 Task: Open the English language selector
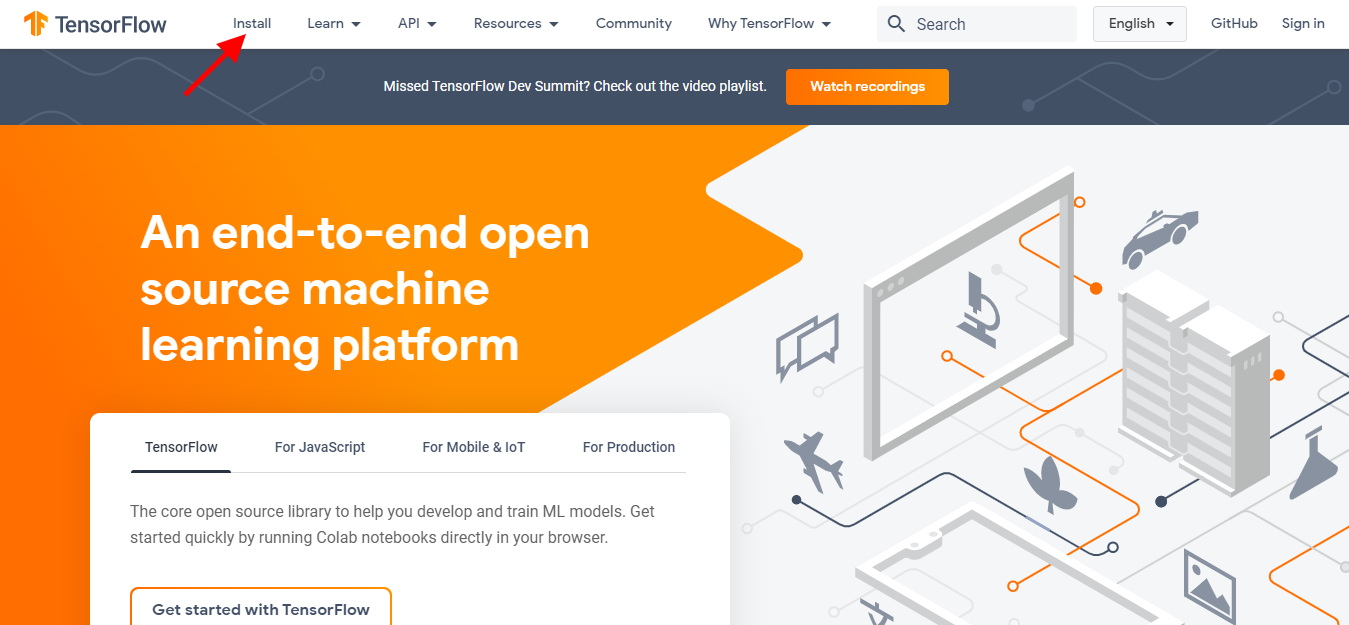[1140, 24]
